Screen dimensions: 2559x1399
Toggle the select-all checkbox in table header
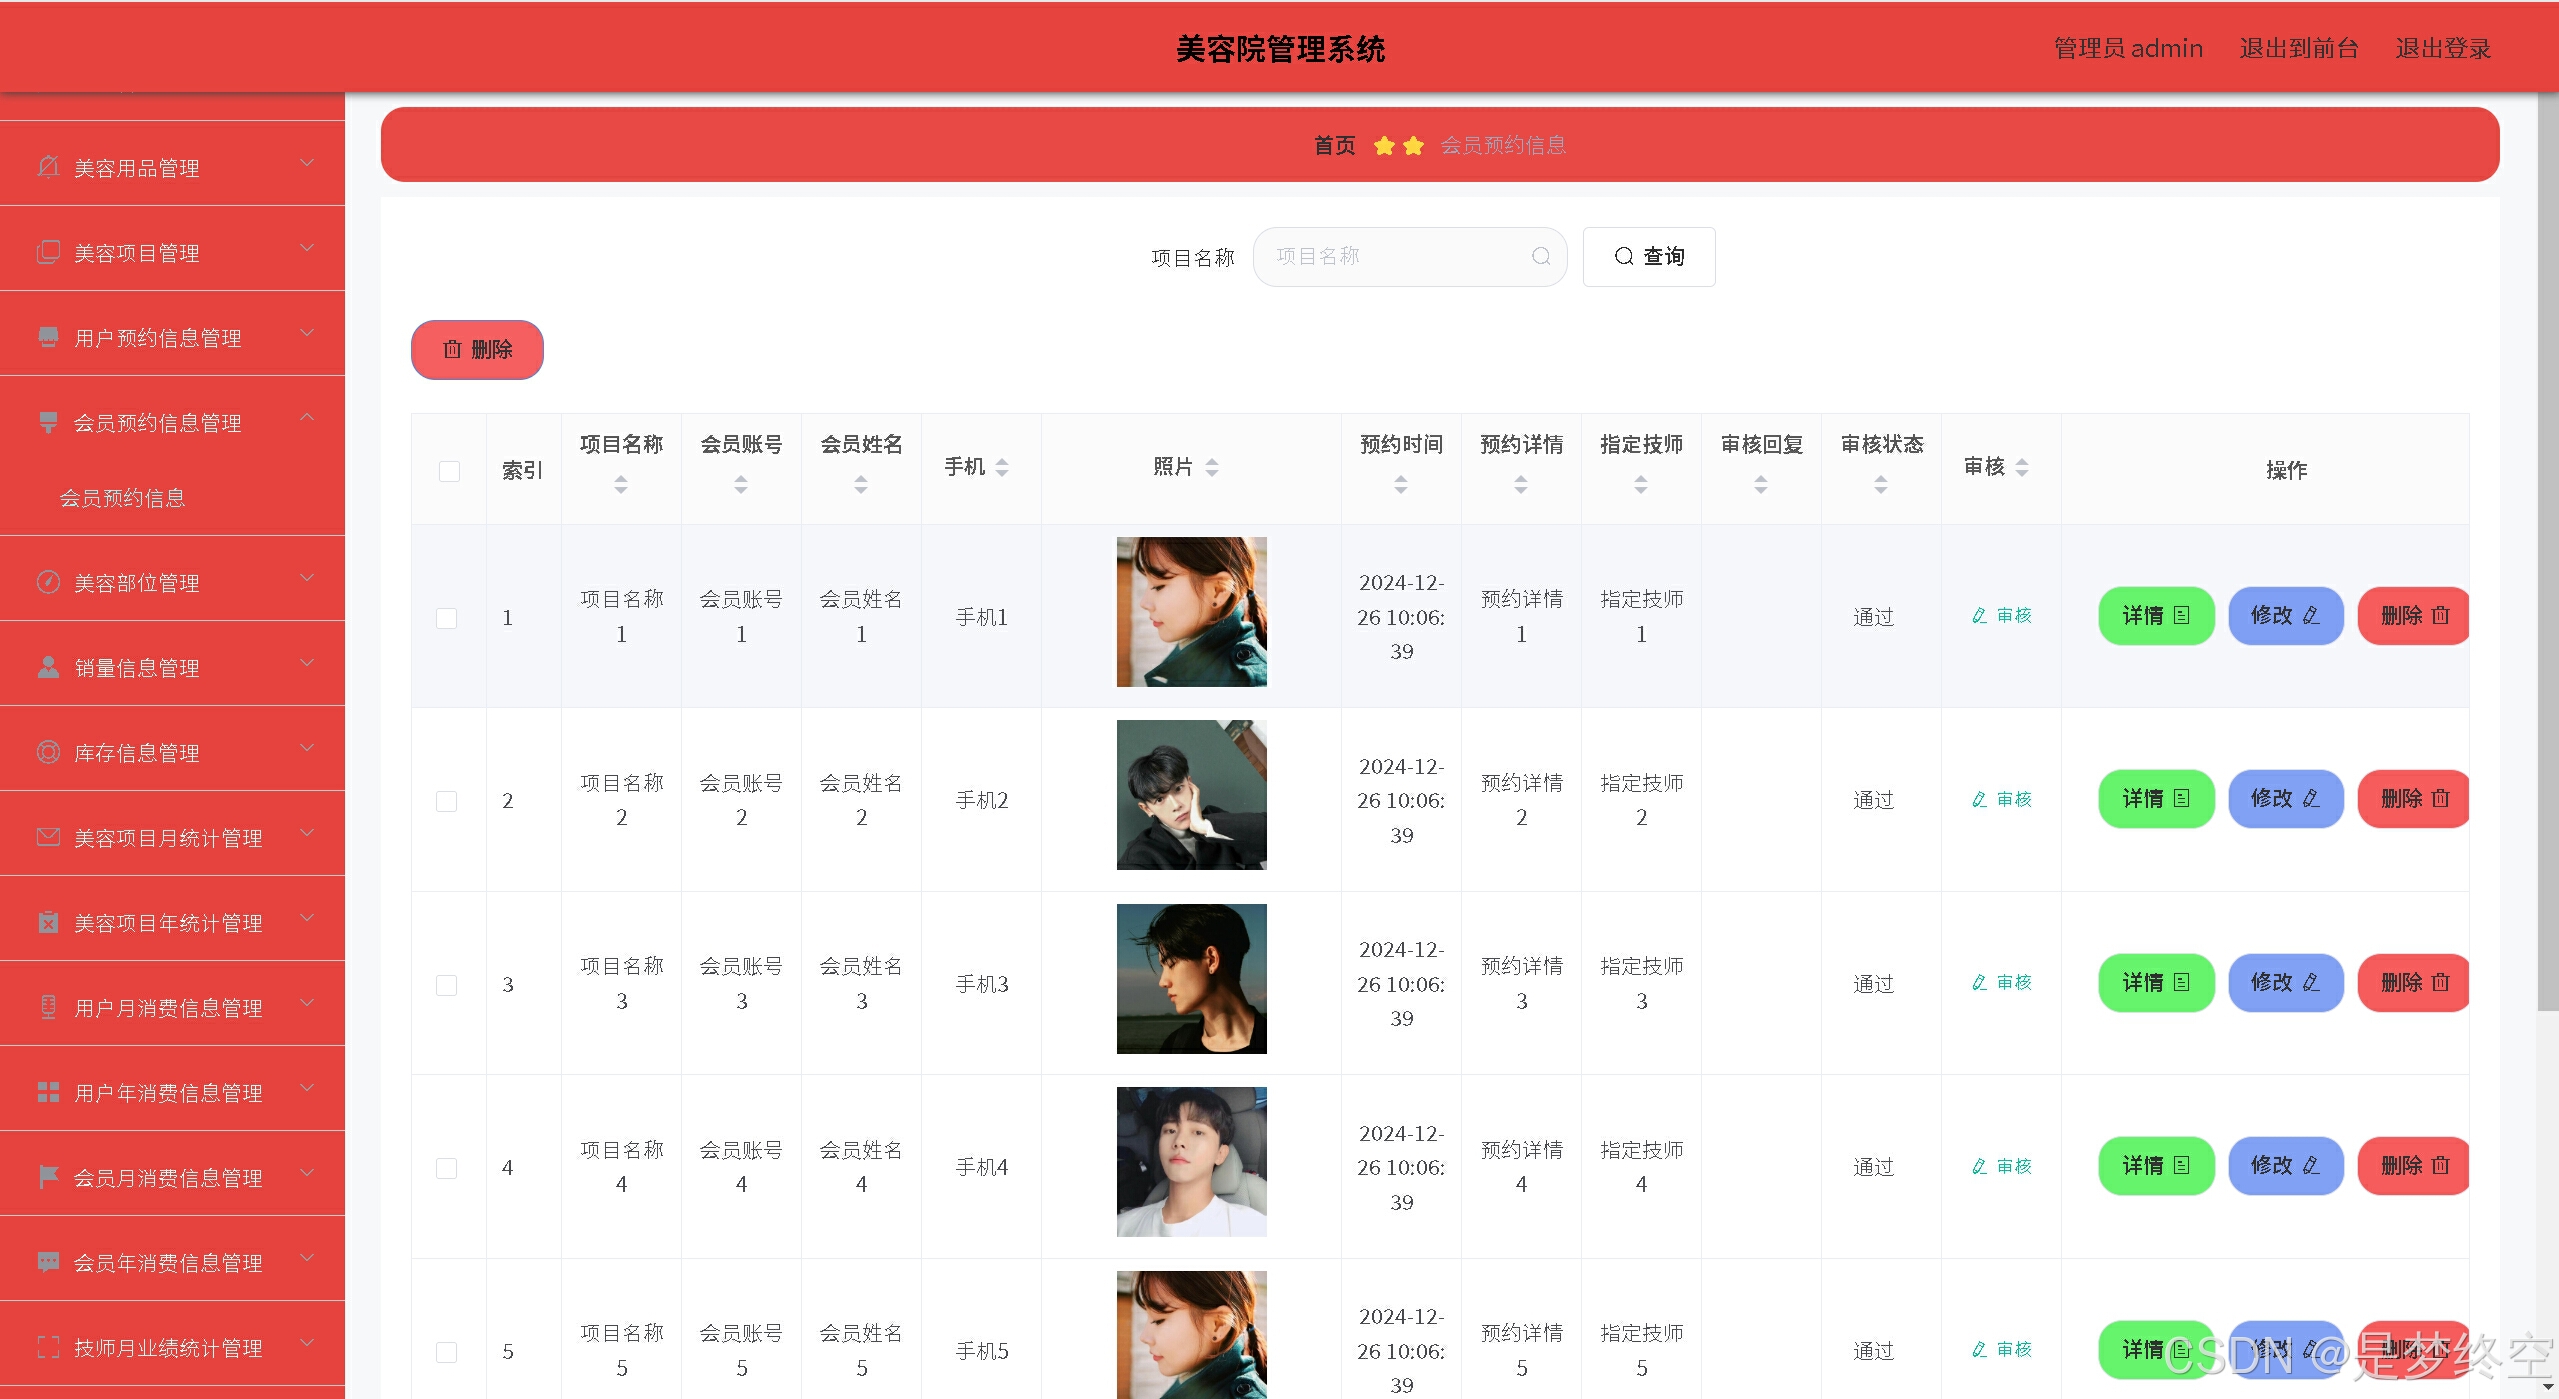click(x=449, y=471)
